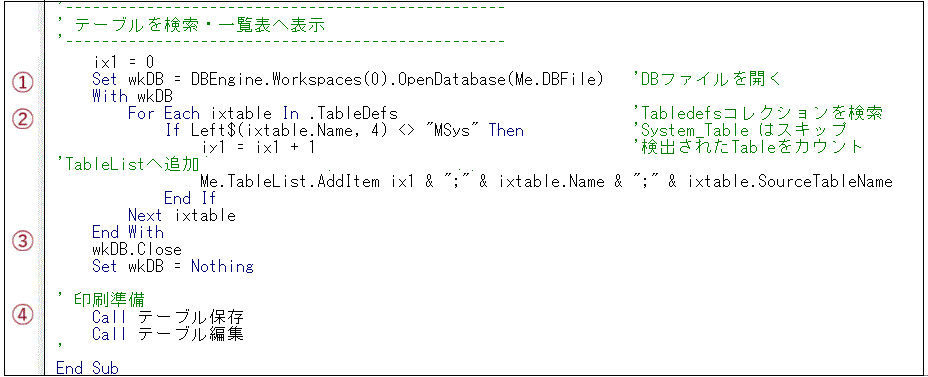Click the circled number 1 marker
Viewport: 928px width, 377px height.
pyautogui.click(x=22, y=84)
